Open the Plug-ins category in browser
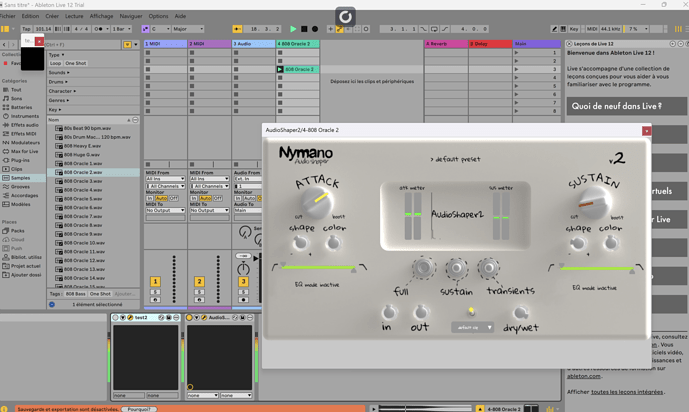The width and height of the screenshot is (689, 412). click(x=22, y=159)
